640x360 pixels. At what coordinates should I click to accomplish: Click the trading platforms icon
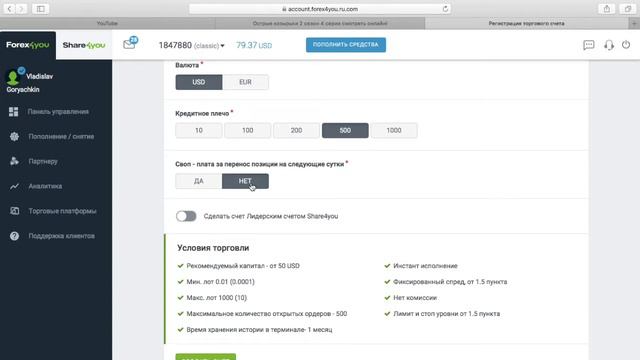tap(14, 211)
